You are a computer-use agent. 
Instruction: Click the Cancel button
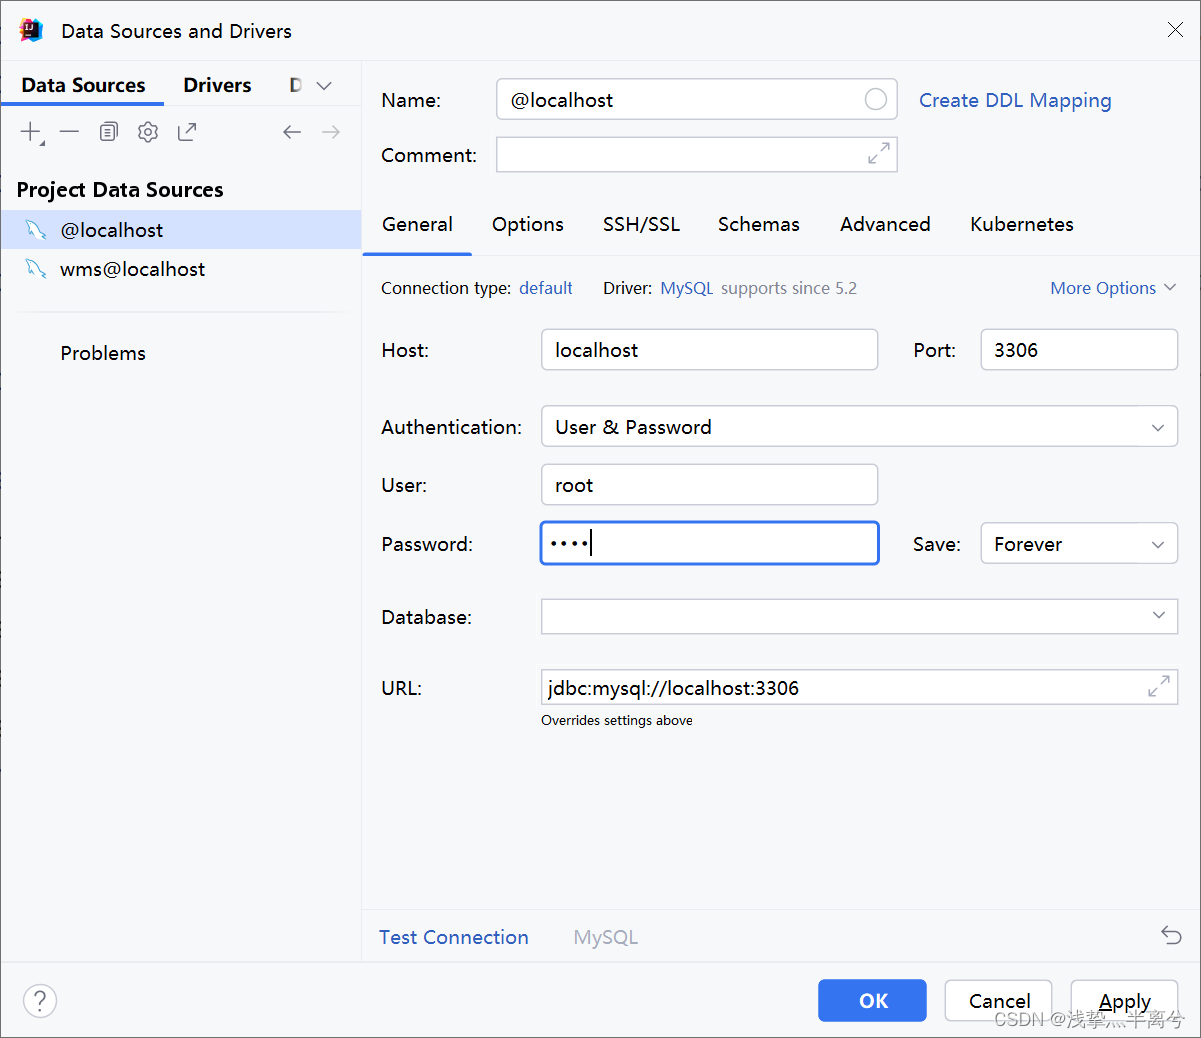pyautogui.click(x=999, y=1000)
